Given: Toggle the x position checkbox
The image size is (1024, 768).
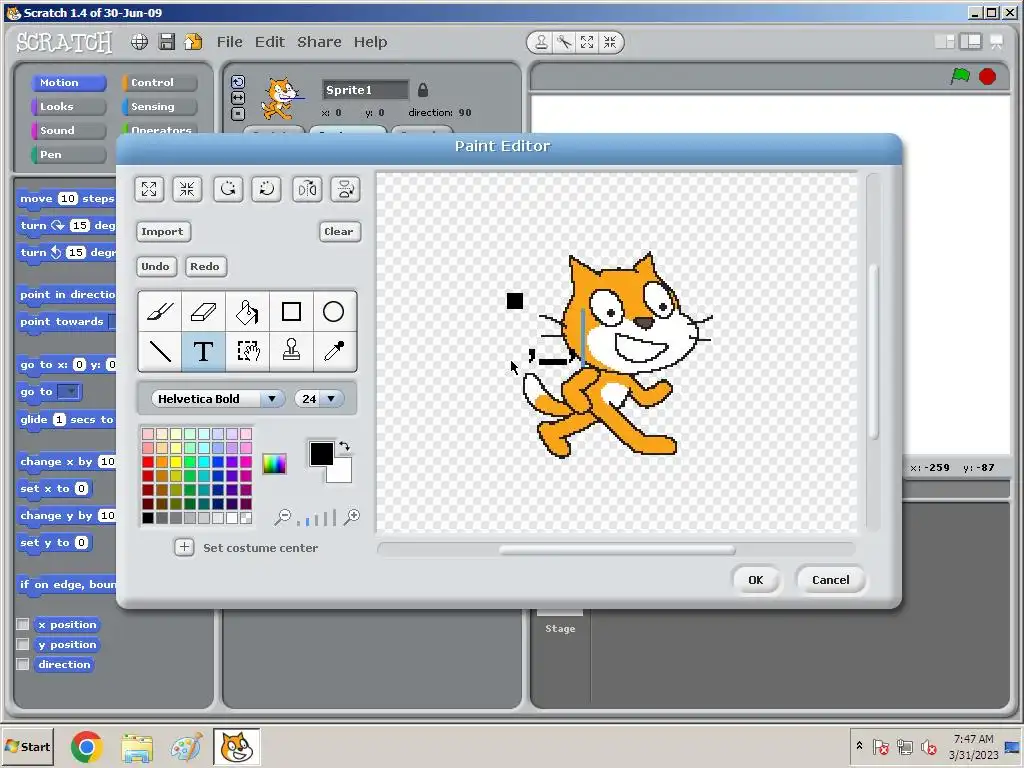Looking at the screenshot, I should (23, 624).
